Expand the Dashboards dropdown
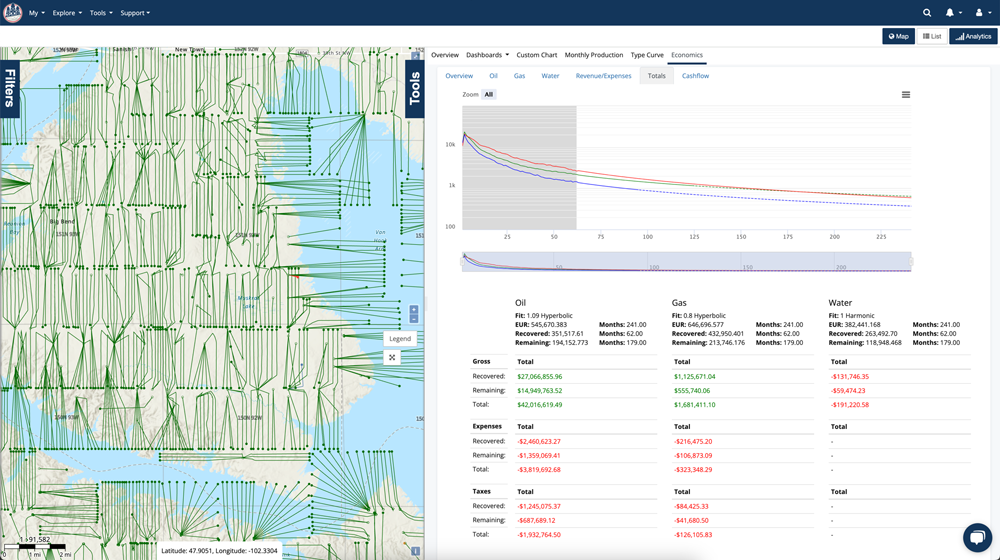This screenshot has height=560, width=1000. [x=487, y=55]
